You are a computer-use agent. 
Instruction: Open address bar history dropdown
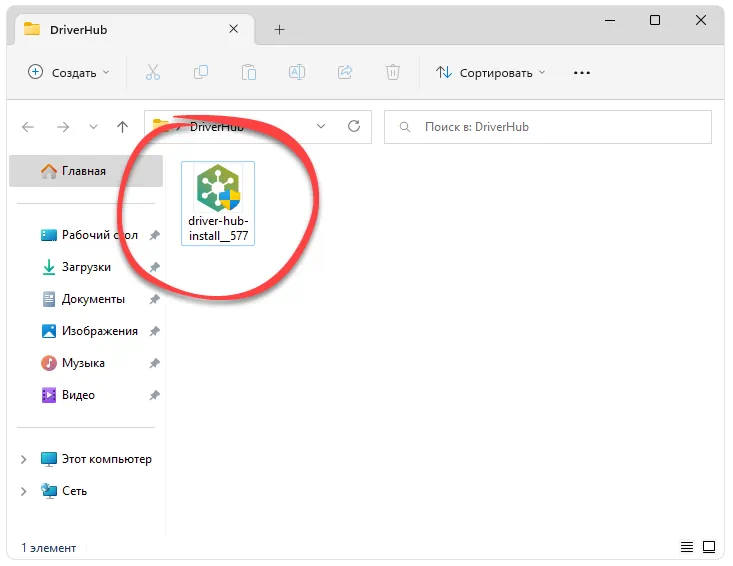(x=321, y=126)
